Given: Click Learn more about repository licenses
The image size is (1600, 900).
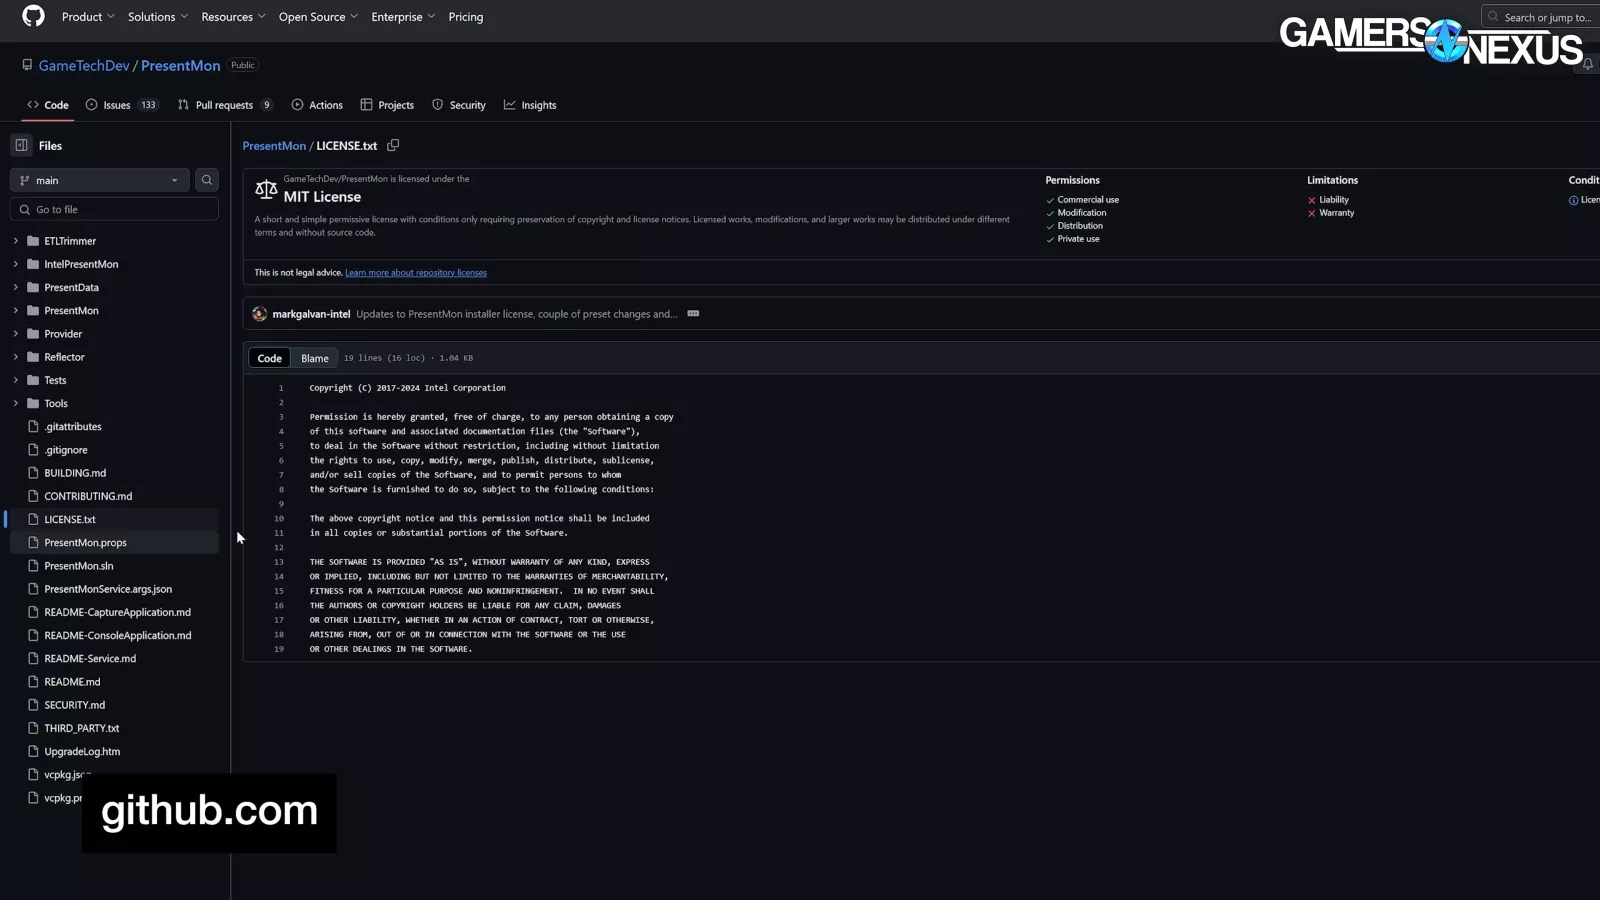Looking at the screenshot, I should pyautogui.click(x=416, y=273).
